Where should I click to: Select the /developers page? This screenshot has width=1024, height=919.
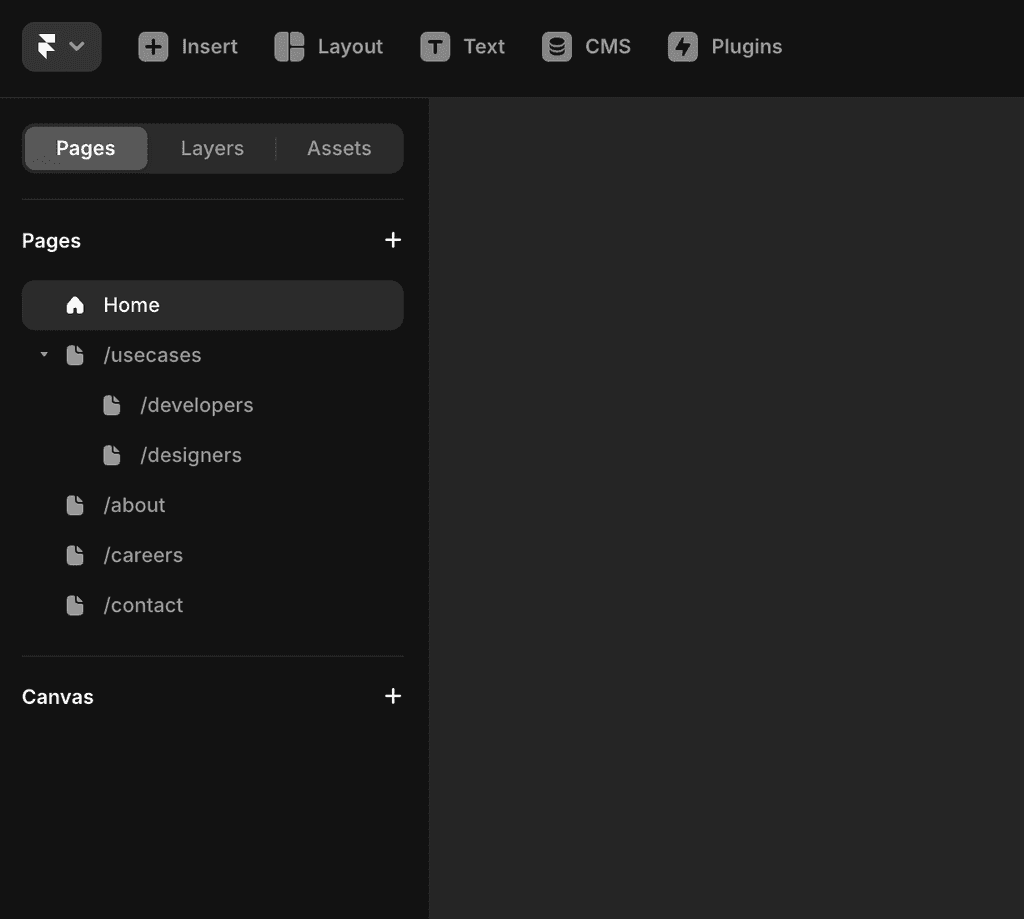[196, 405]
